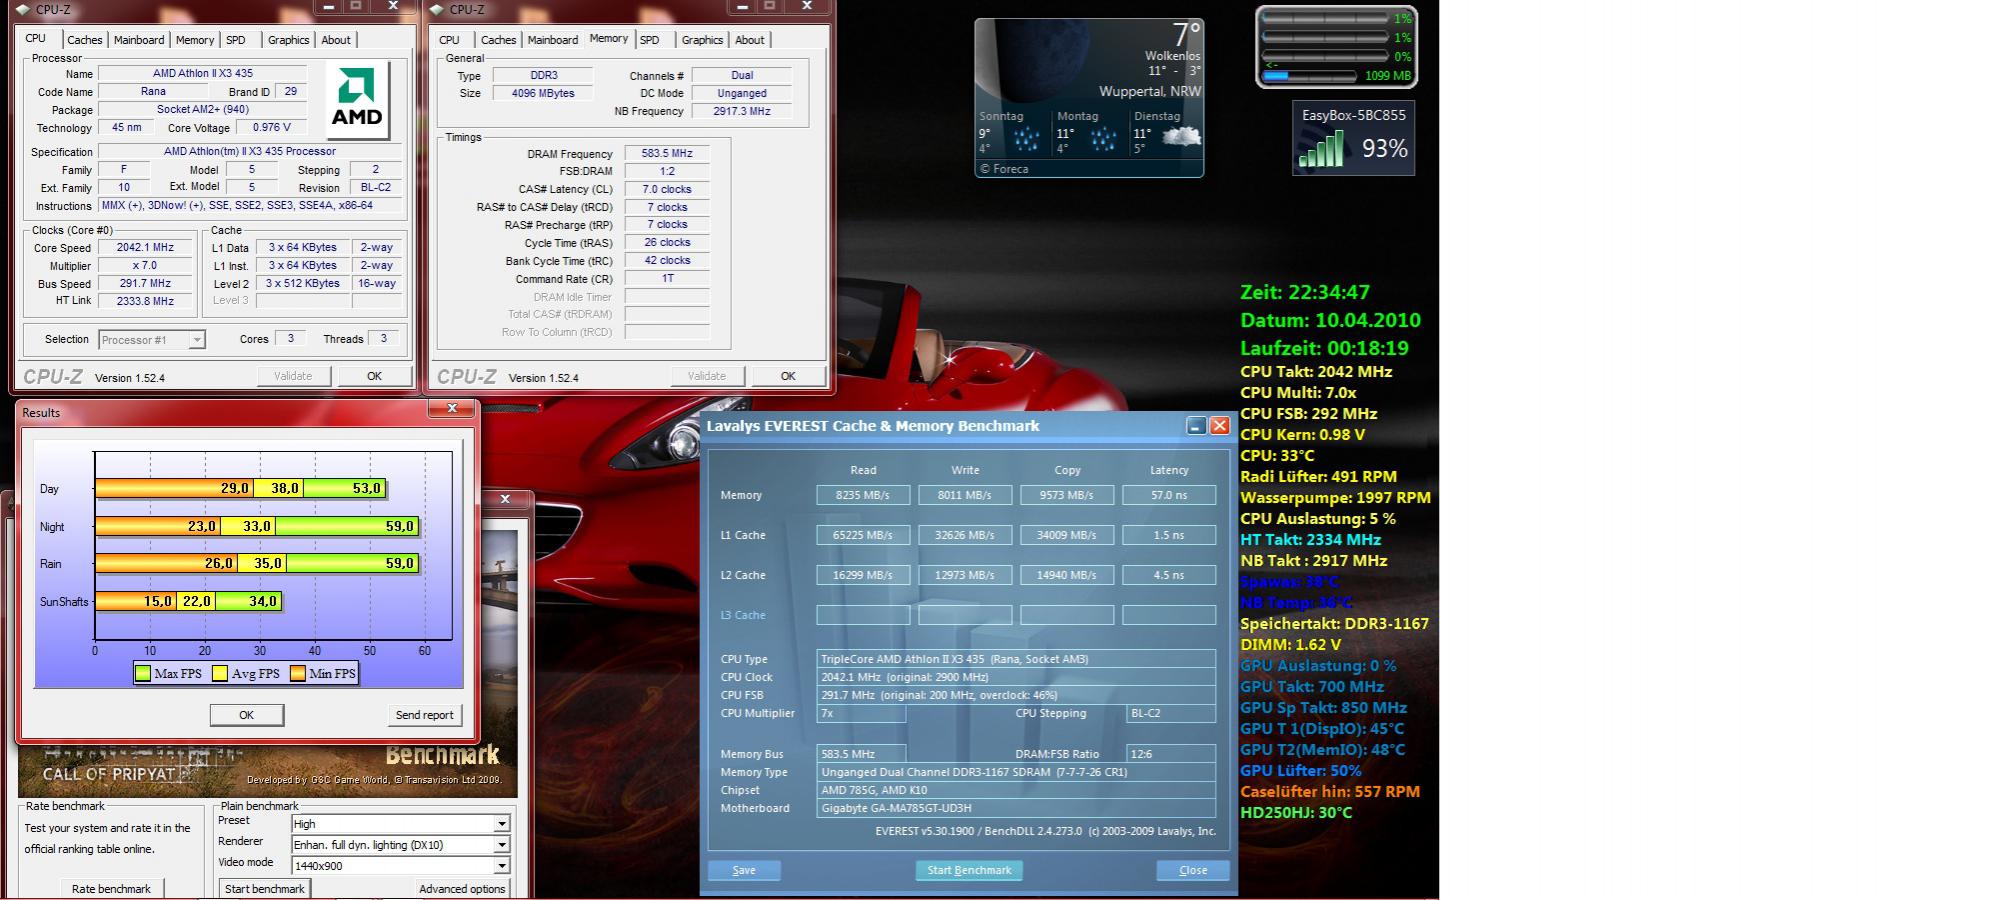Click the Day row's 53,0 Max FPS bar
This screenshot has width=2007, height=900.
(344, 489)
